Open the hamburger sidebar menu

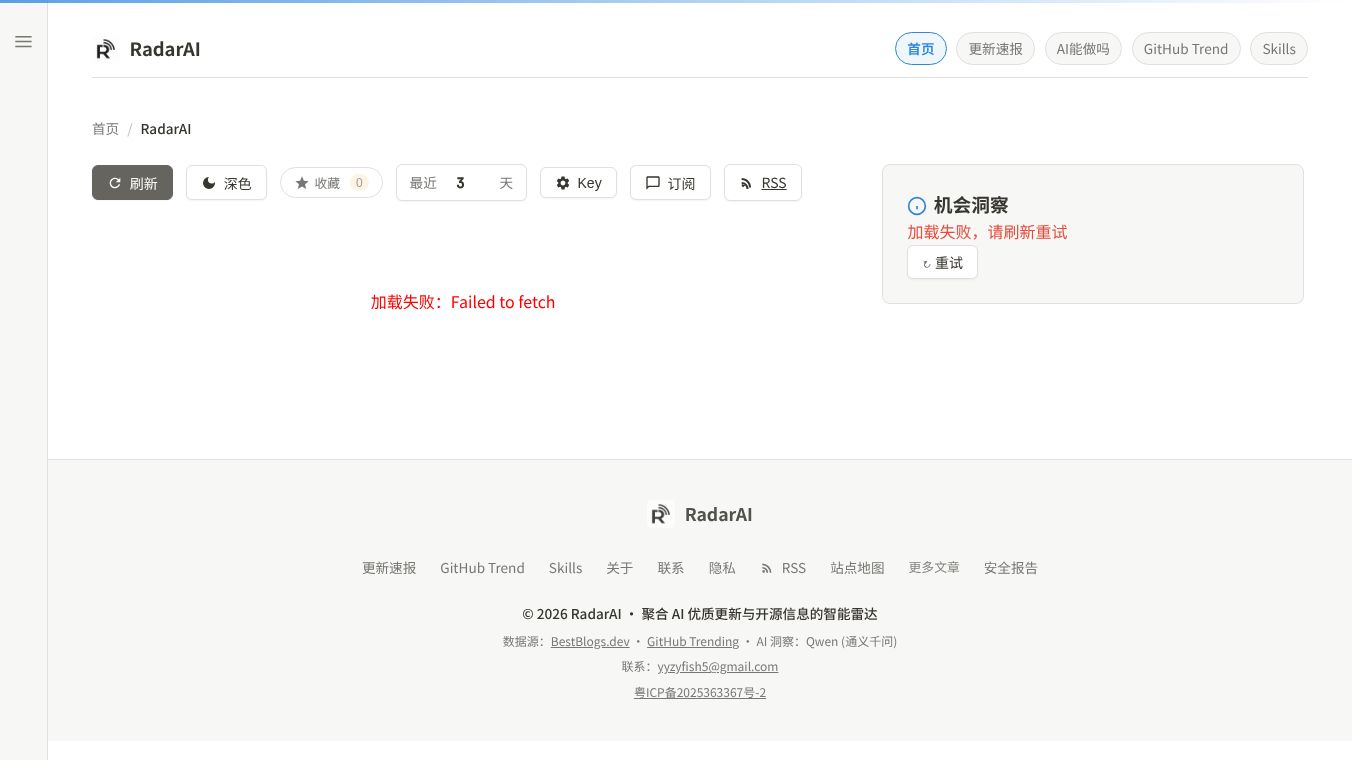(x=23, y=42)
